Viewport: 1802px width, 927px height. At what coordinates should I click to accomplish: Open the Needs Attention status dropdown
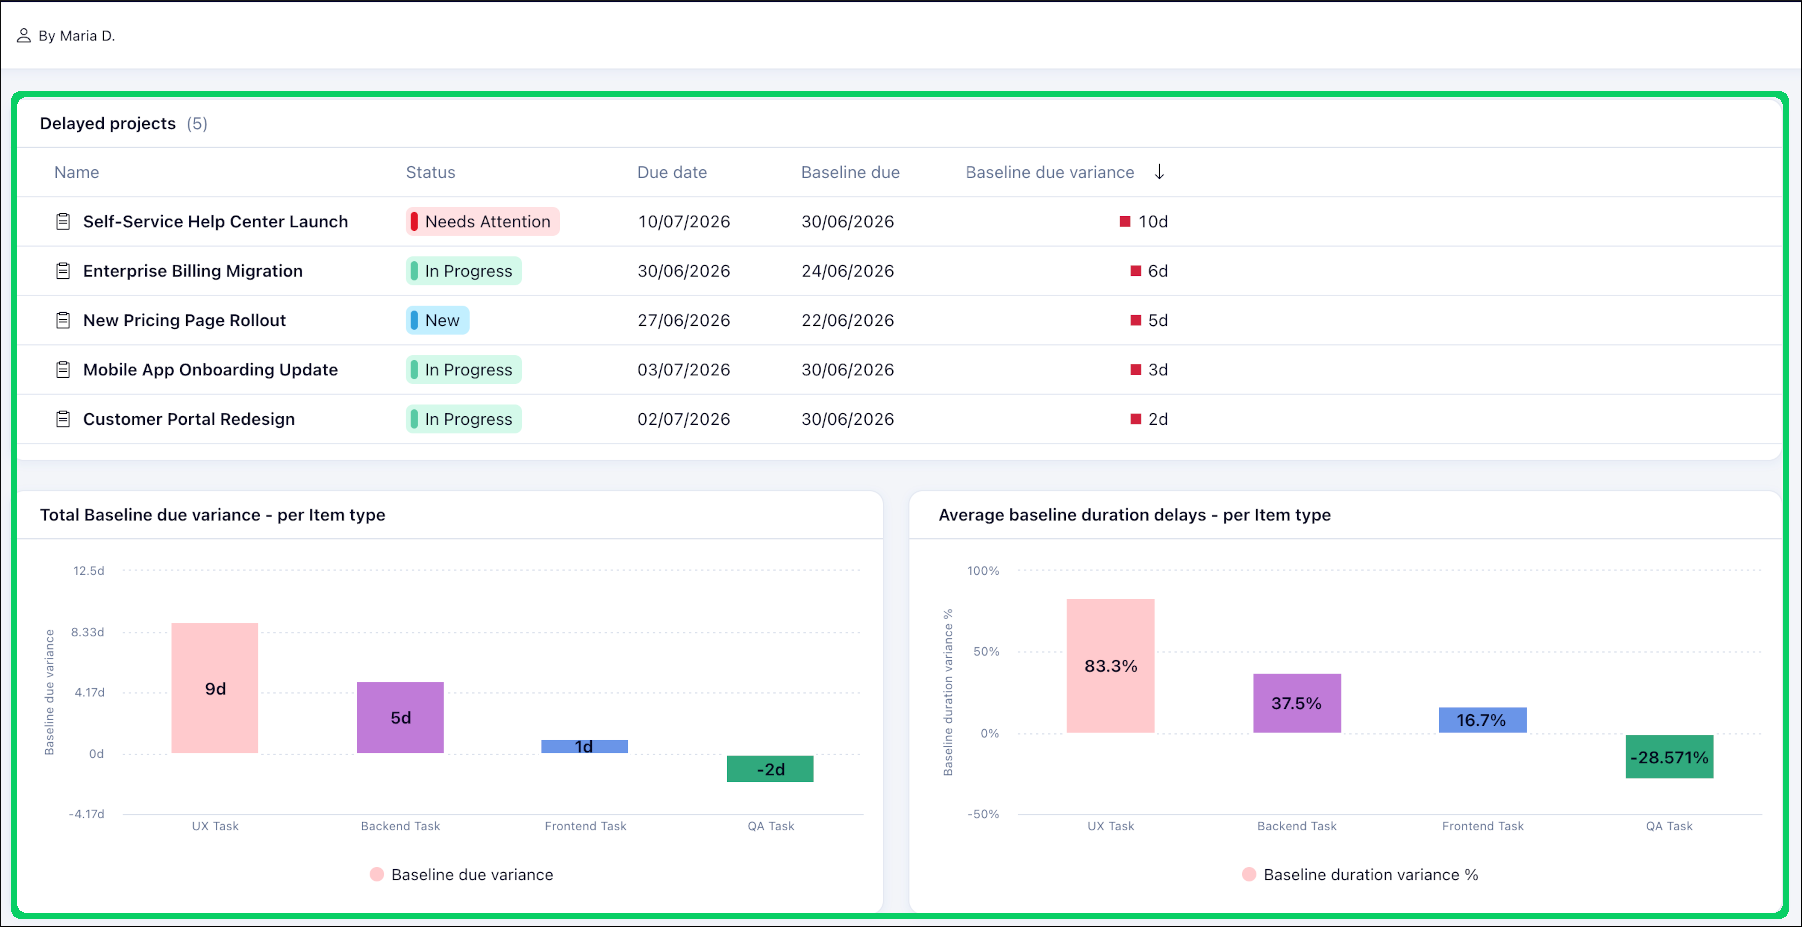(x=483, y=222)
